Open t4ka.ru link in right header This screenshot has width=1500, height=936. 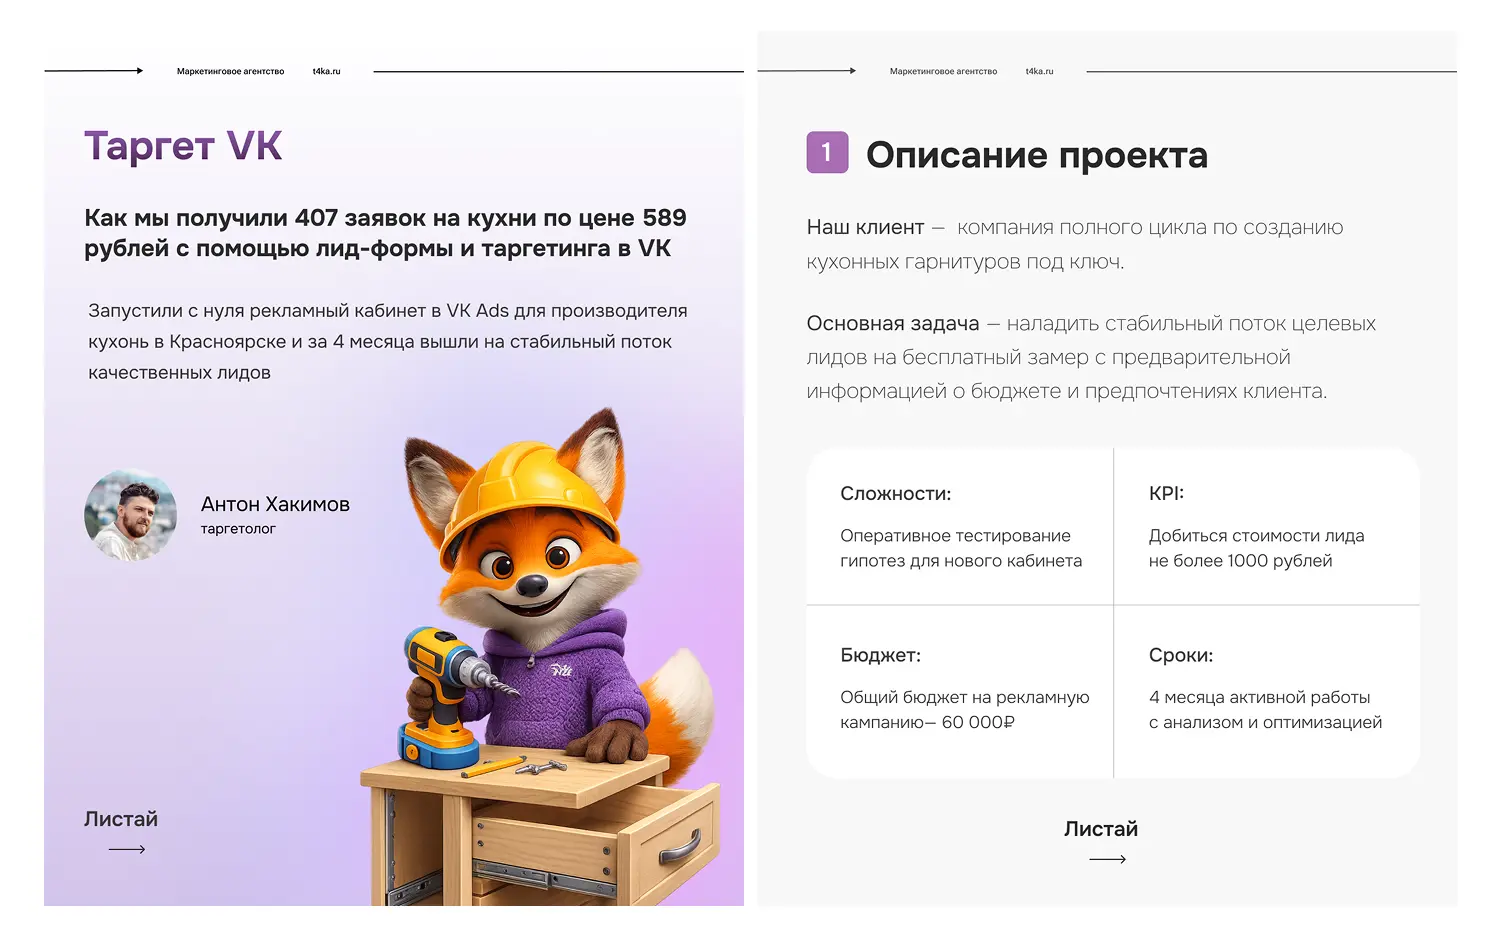1039,71
